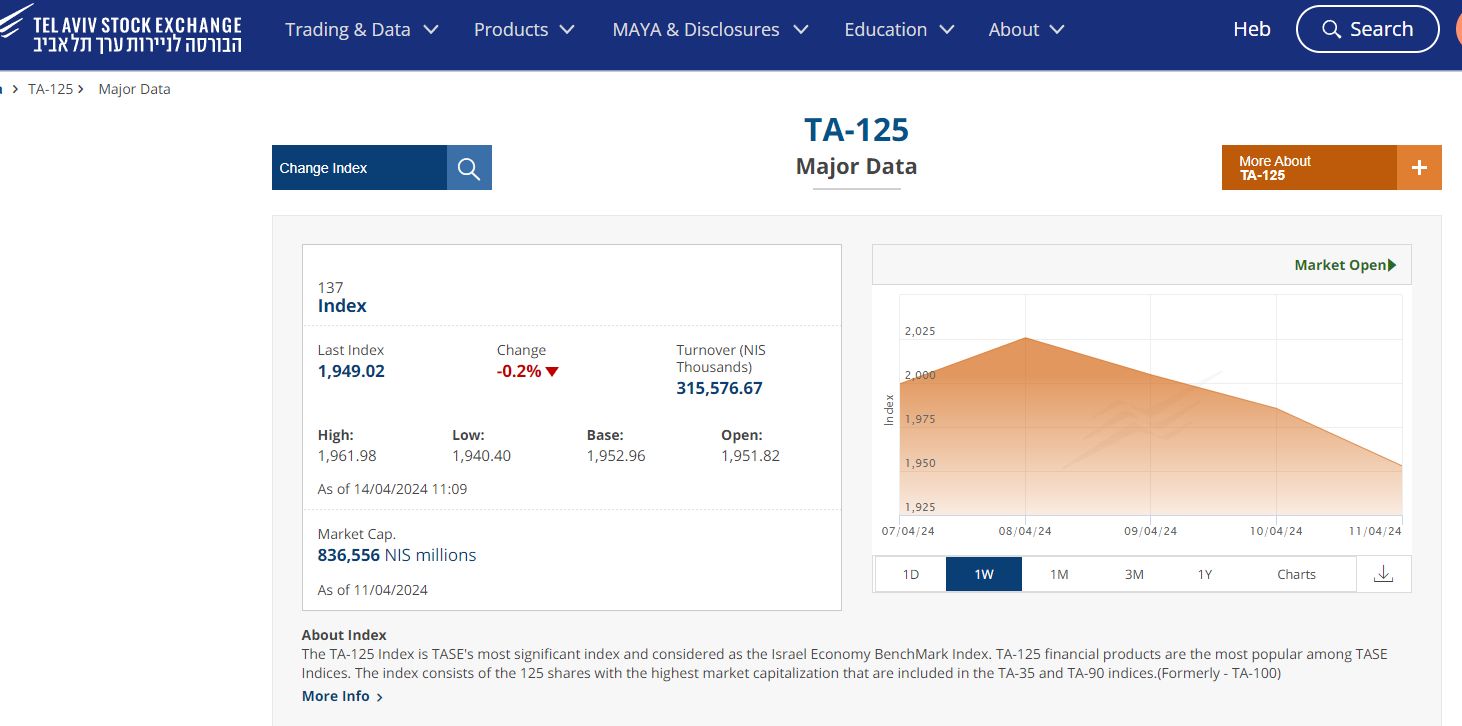The height and width of the screenshot is (726, 1462).
Task: Expand the Education menu
Action: pos(899,30)
